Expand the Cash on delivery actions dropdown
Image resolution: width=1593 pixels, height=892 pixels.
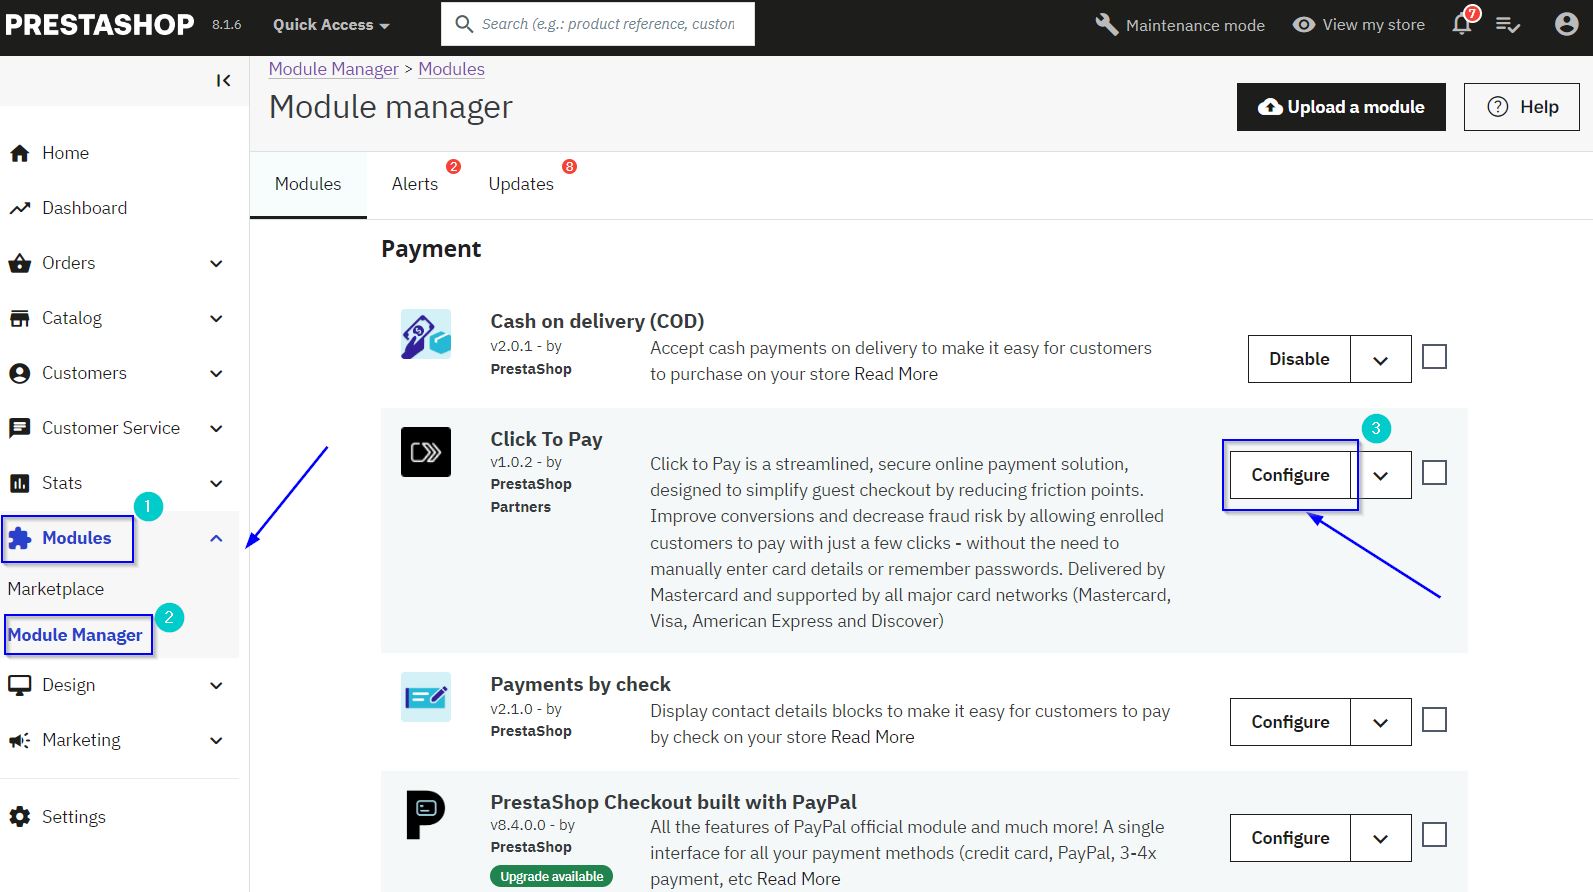click(x=1380, y=360)
